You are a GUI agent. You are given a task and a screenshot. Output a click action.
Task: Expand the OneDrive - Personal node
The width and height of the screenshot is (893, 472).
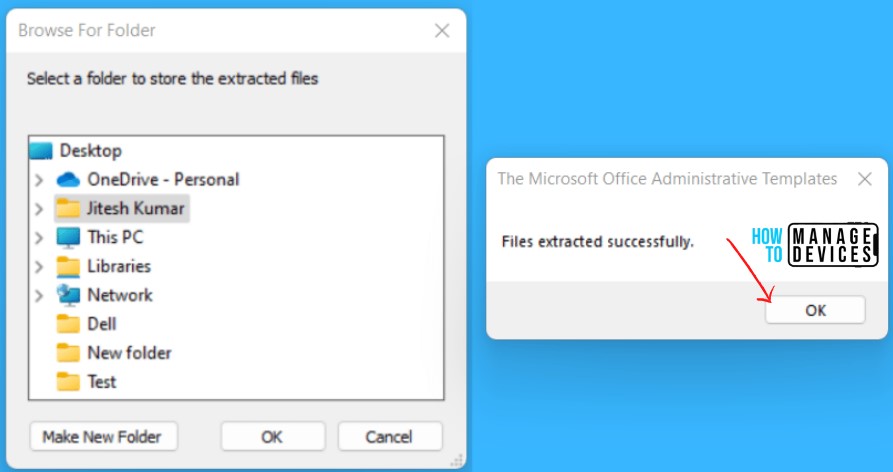click(39, 180)
